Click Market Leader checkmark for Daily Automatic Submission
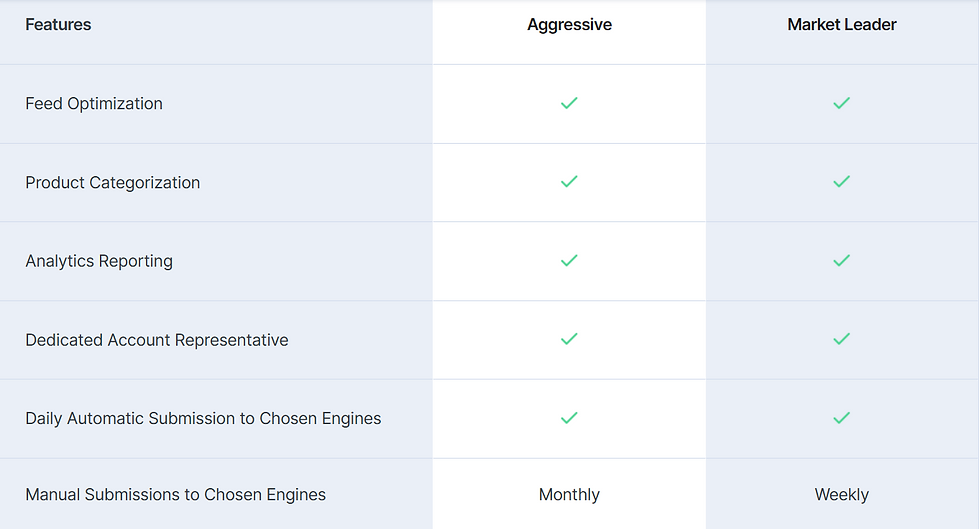Screen dimensions: 979x529 click(x=842, y=418)
